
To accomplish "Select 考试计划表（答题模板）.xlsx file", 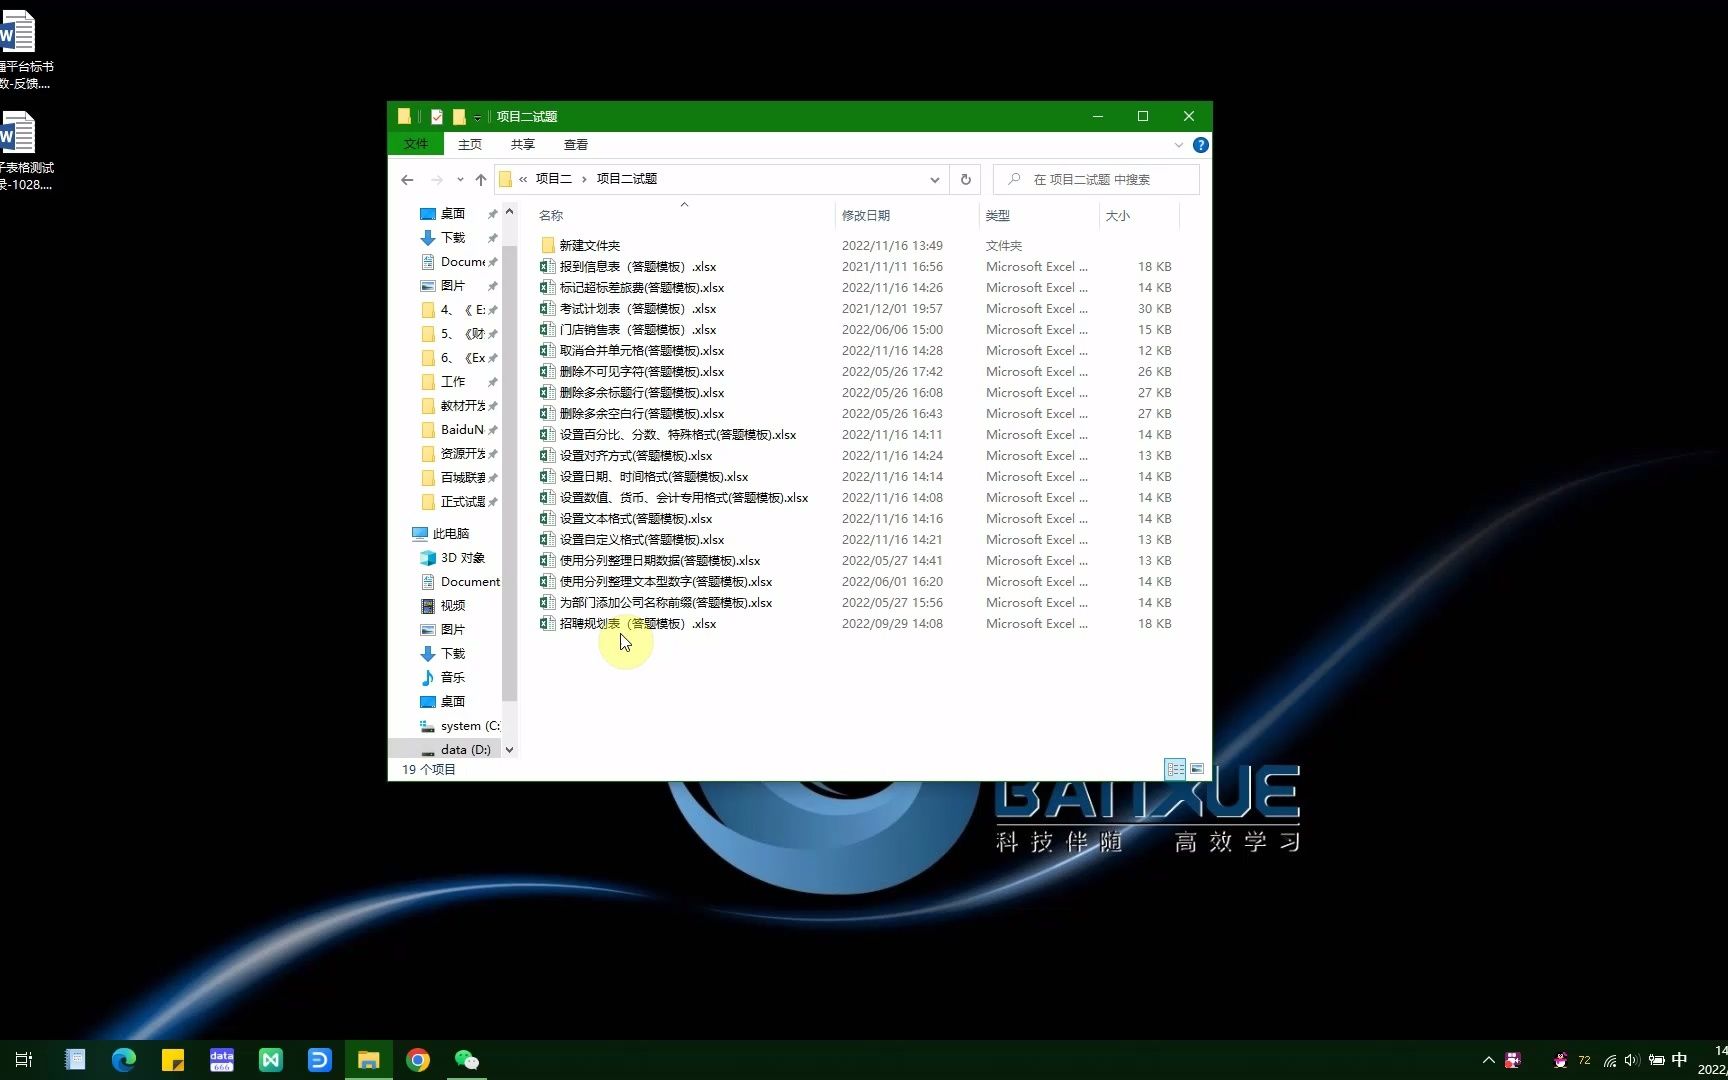I will [x=638, y=309].
